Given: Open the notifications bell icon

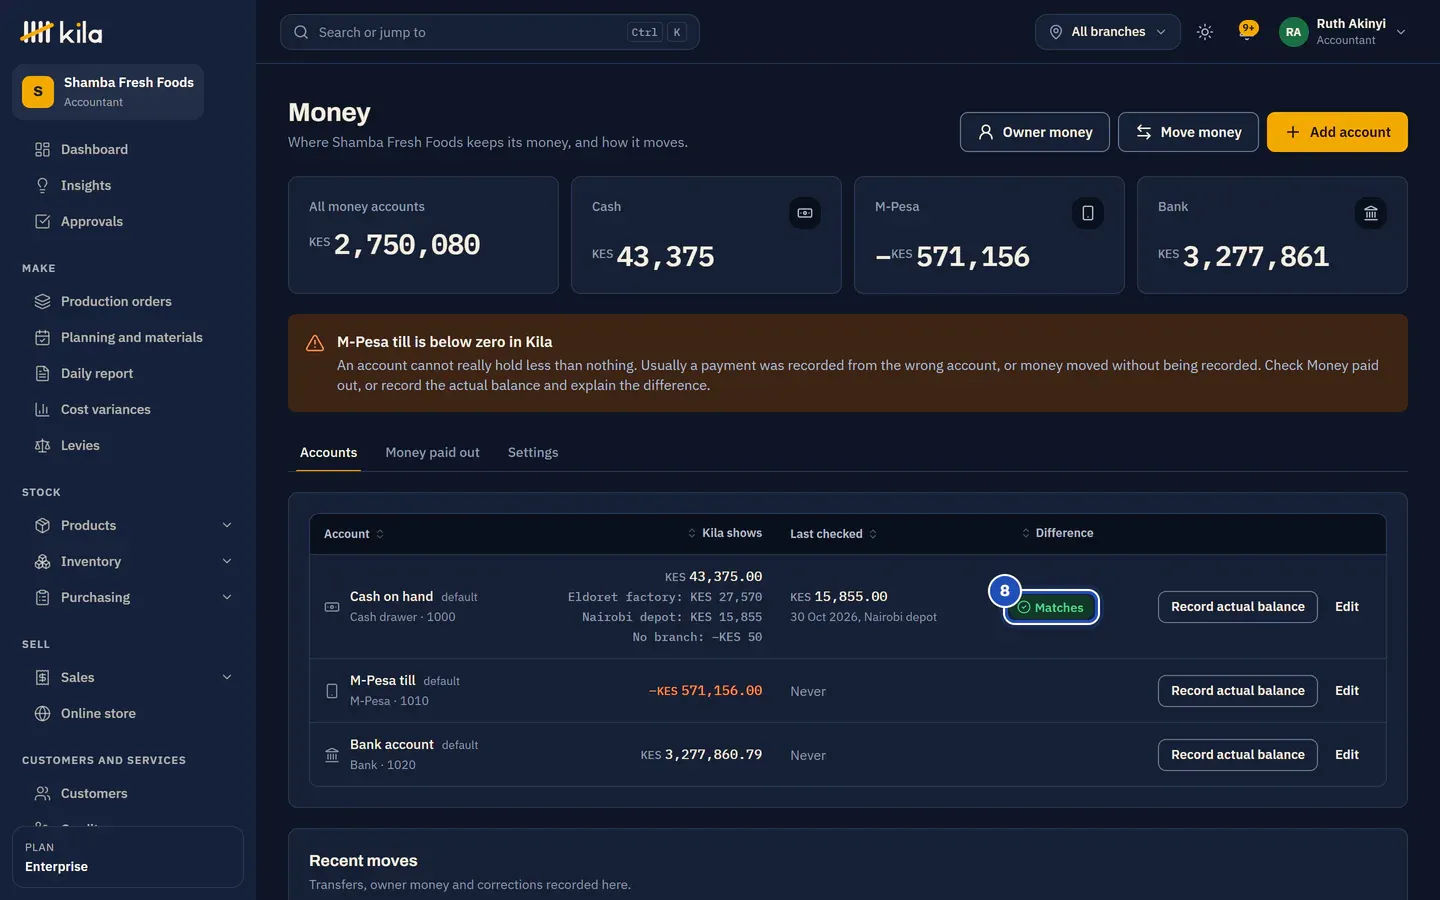Looking at the screenshot, I should click(1247, 32).
